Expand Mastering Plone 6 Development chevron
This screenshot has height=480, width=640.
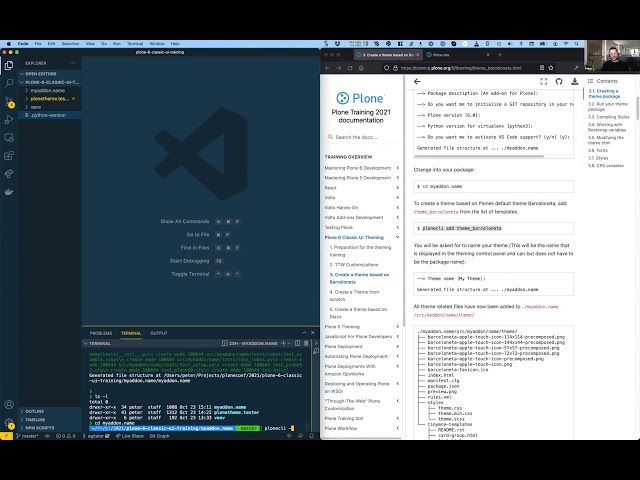pyautogui.click(x=398, y=168)
